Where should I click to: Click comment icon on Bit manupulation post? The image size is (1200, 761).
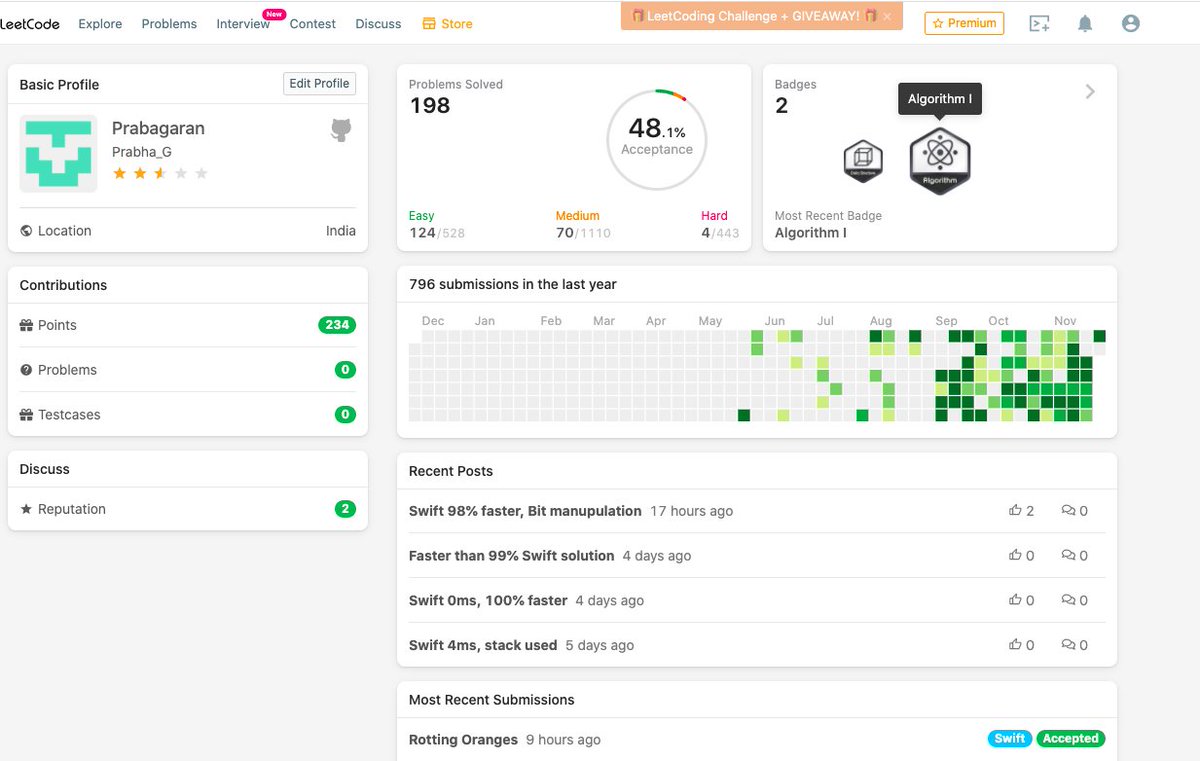1068,510
